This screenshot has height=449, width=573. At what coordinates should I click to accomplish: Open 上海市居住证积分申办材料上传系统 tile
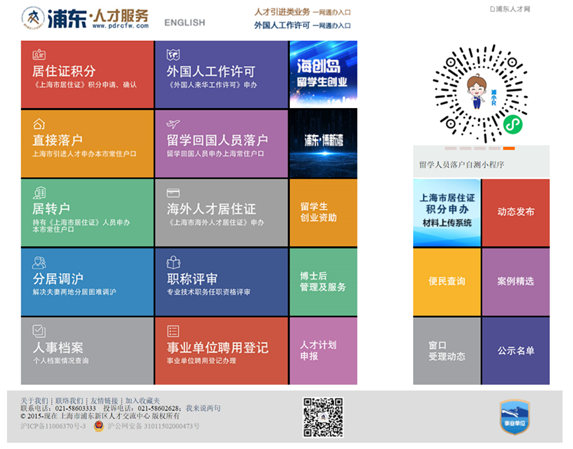447,213
